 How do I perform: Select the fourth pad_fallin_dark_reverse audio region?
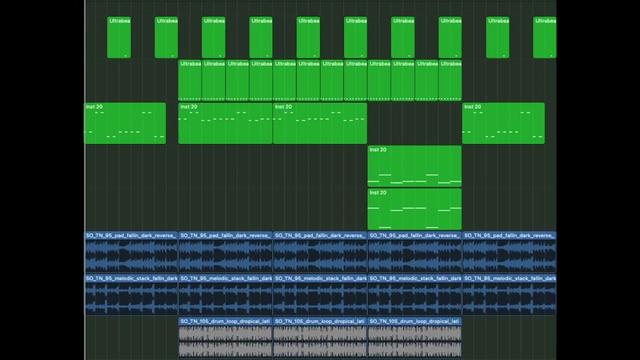coord(415,252)
